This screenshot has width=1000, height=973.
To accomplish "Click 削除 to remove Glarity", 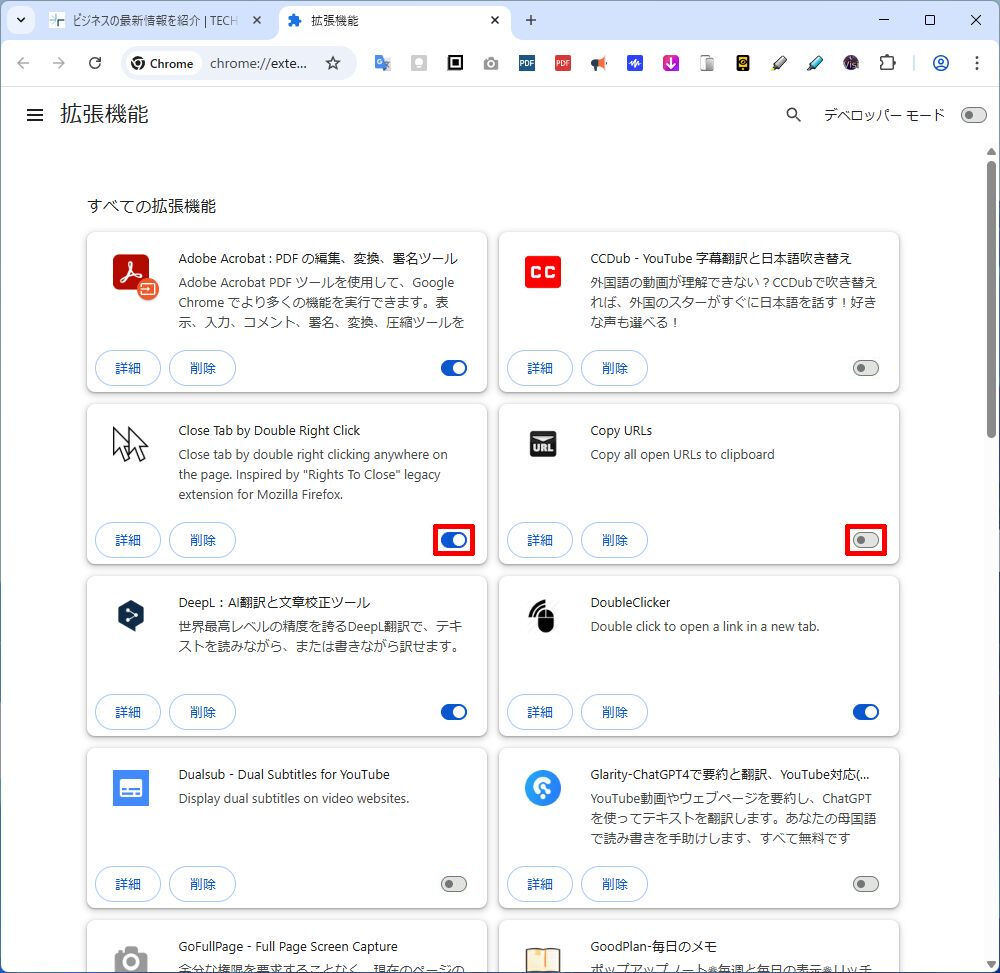I will click(614, 884).
